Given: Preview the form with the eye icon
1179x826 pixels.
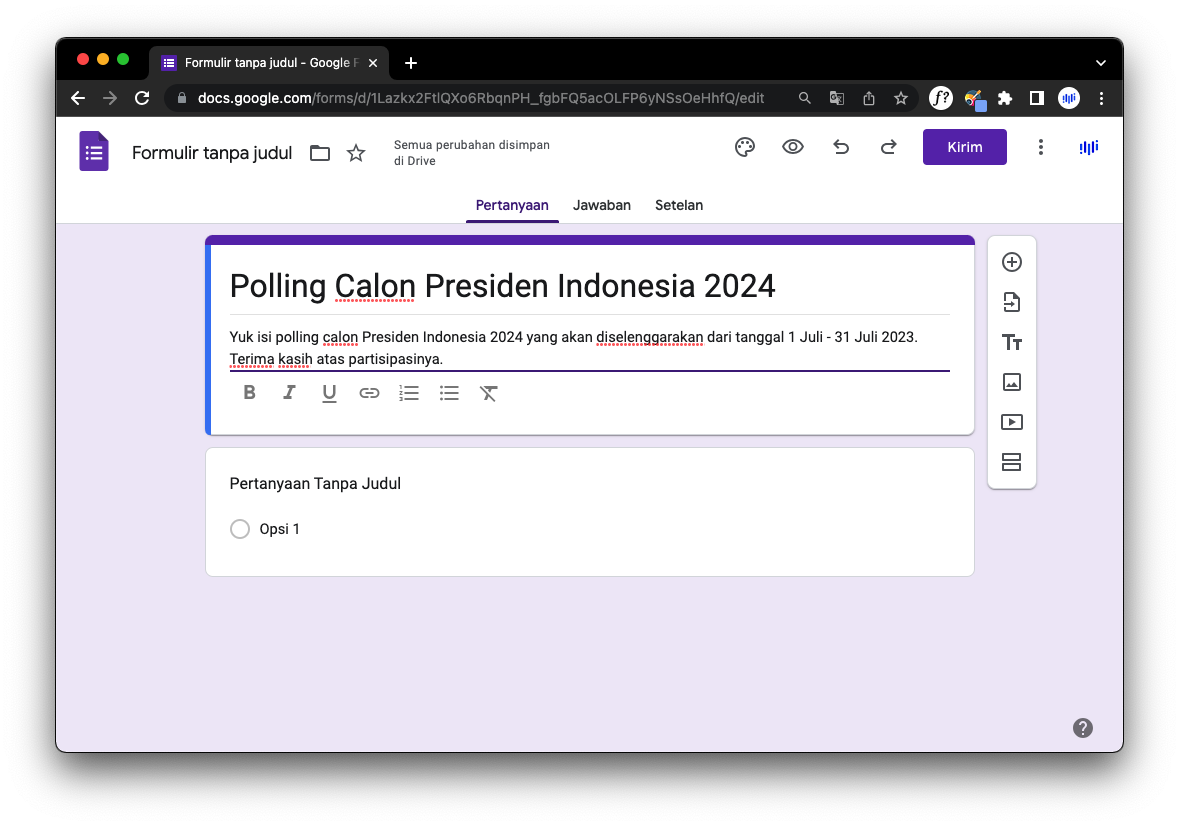Looking at the screenshot, I should pyautogui.click(x=792, y=147).
